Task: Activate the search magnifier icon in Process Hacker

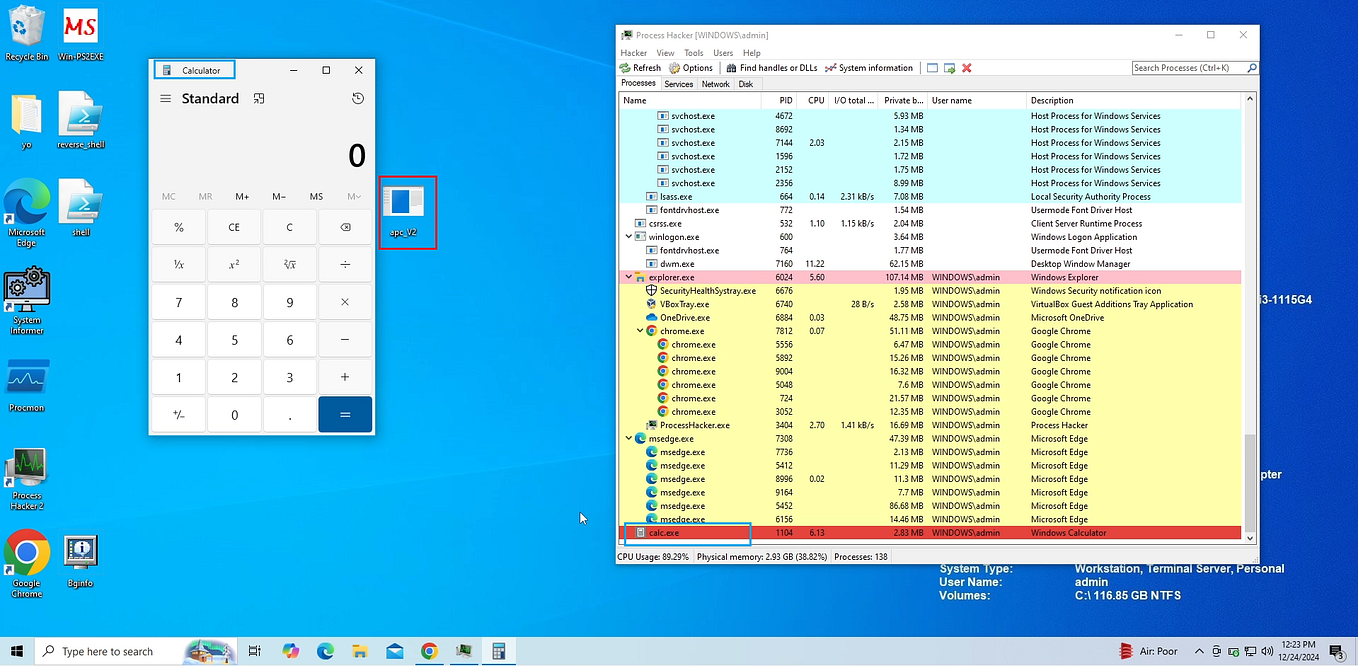Action: tap(1249, 68)
